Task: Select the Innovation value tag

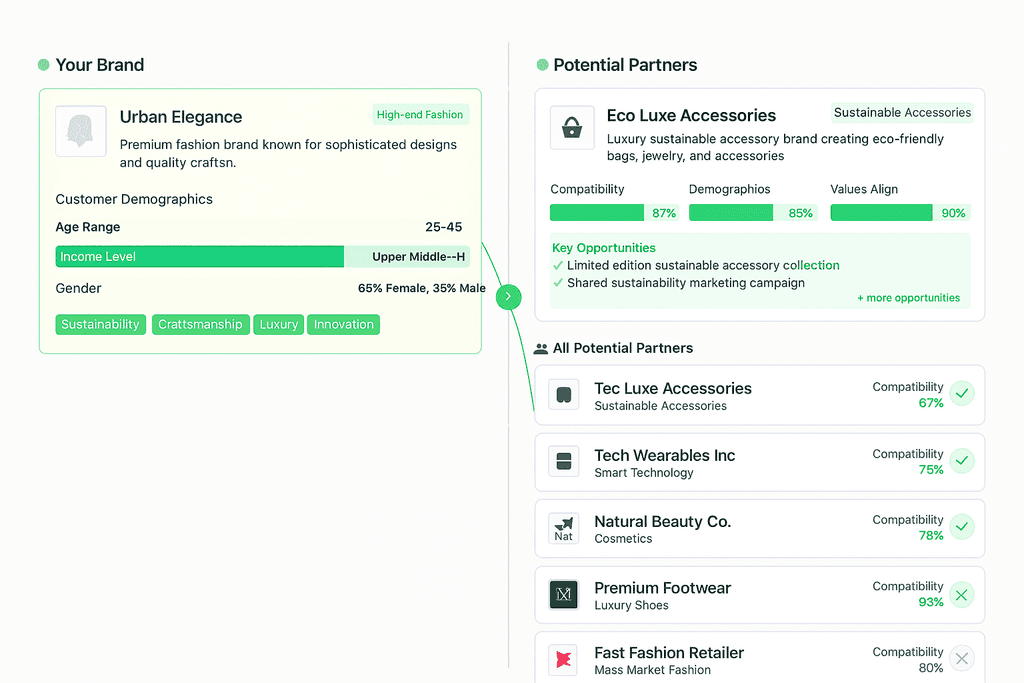Action: coord(344,325)
